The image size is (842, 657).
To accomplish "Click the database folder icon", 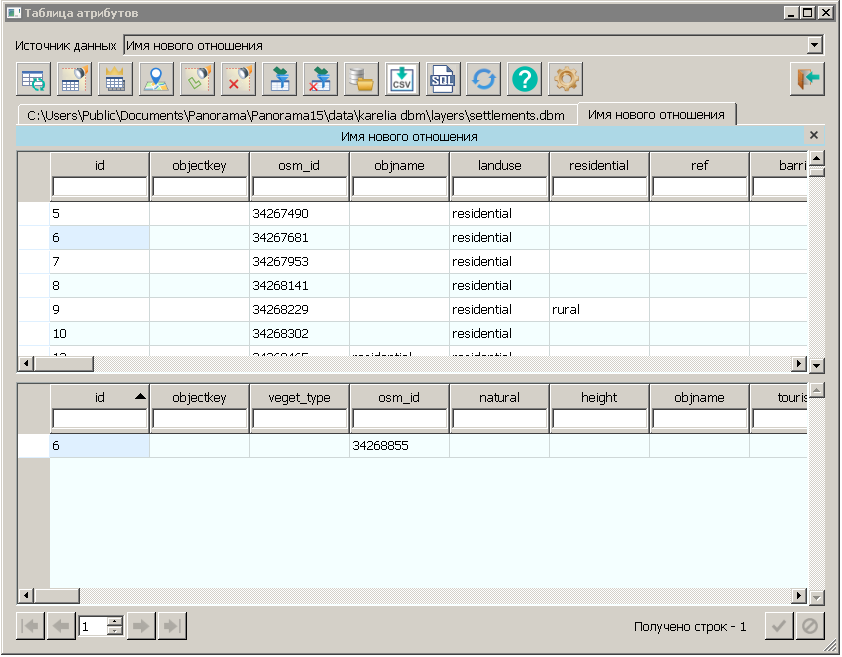I will click(360, 78).
